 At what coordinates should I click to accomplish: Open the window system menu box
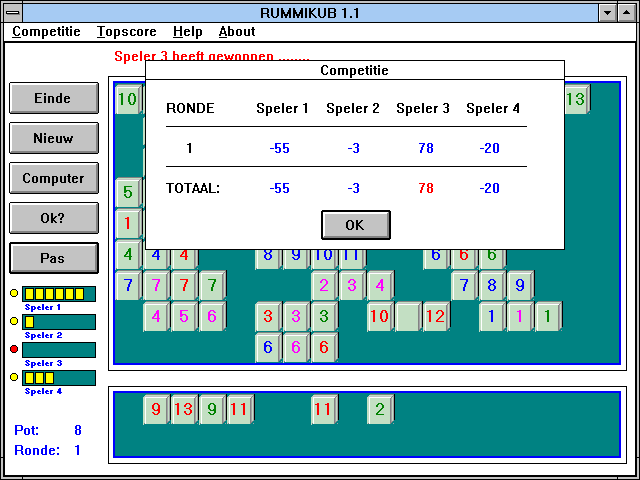(13, 13)
